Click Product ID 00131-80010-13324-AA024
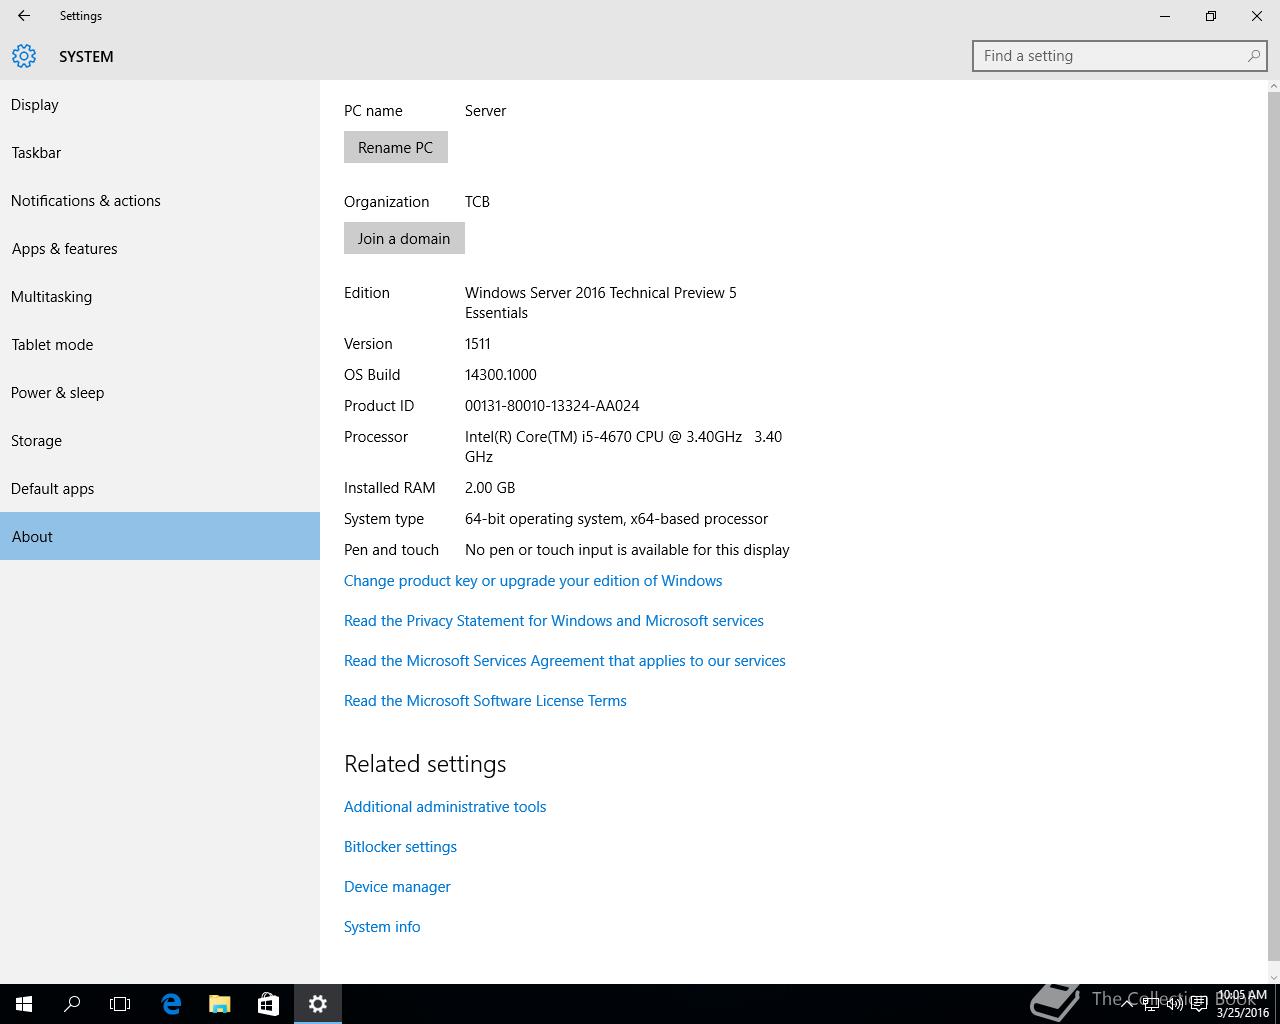Viewport: 1280px width, 1024px height. click(x=552, y=406)
